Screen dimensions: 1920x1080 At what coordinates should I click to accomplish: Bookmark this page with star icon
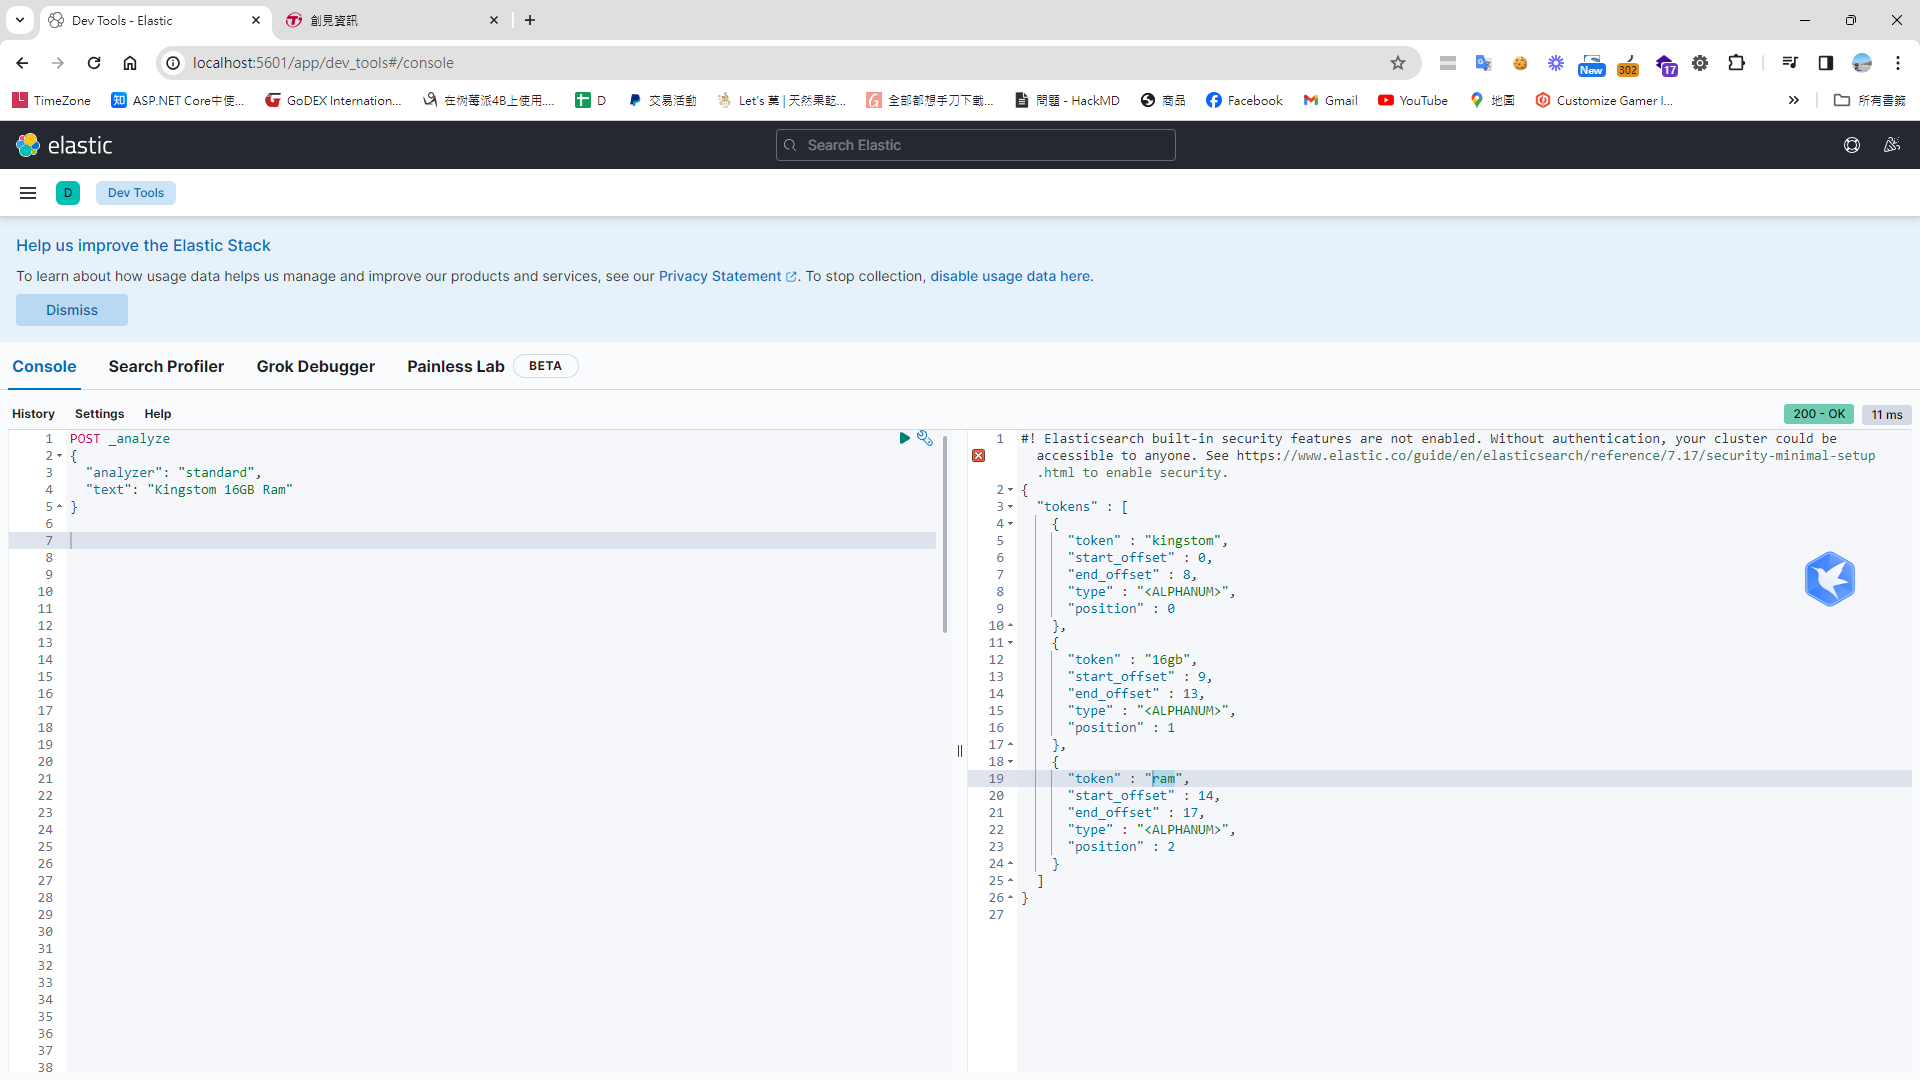click(x=1398, y=63)
